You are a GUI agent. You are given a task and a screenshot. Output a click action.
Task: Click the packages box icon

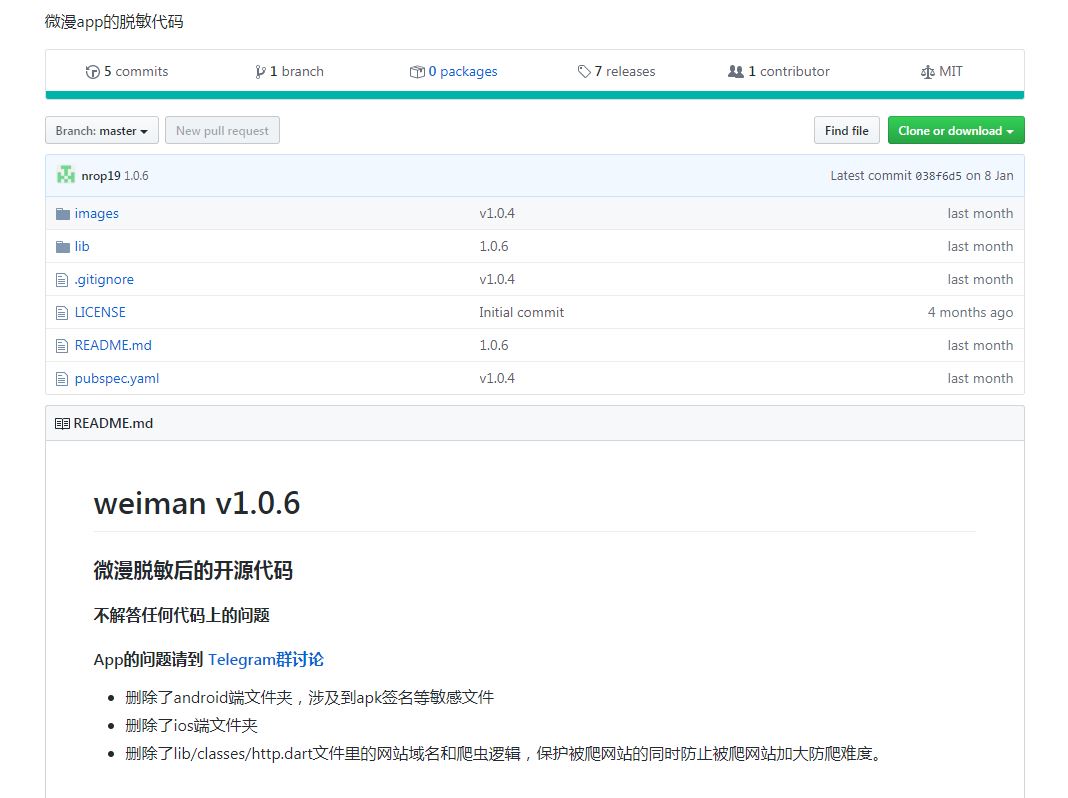click(x=417, y=71)
